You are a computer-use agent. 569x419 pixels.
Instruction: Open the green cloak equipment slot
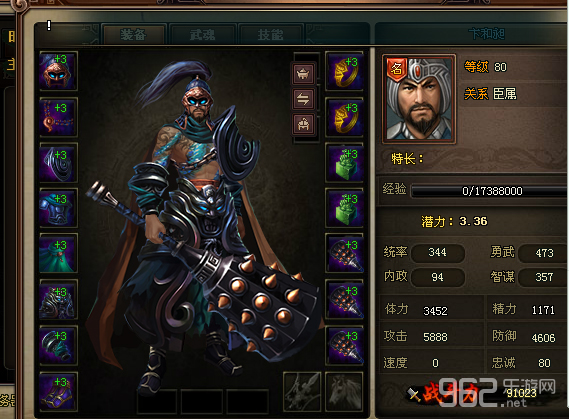pyautogui.click(x=58, y=253)
